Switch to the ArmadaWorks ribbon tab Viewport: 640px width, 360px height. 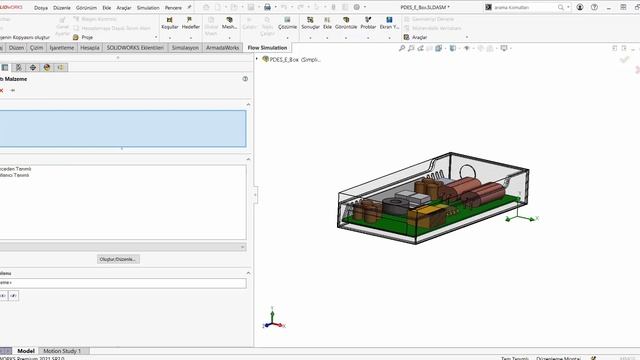[x=222, y=48]
